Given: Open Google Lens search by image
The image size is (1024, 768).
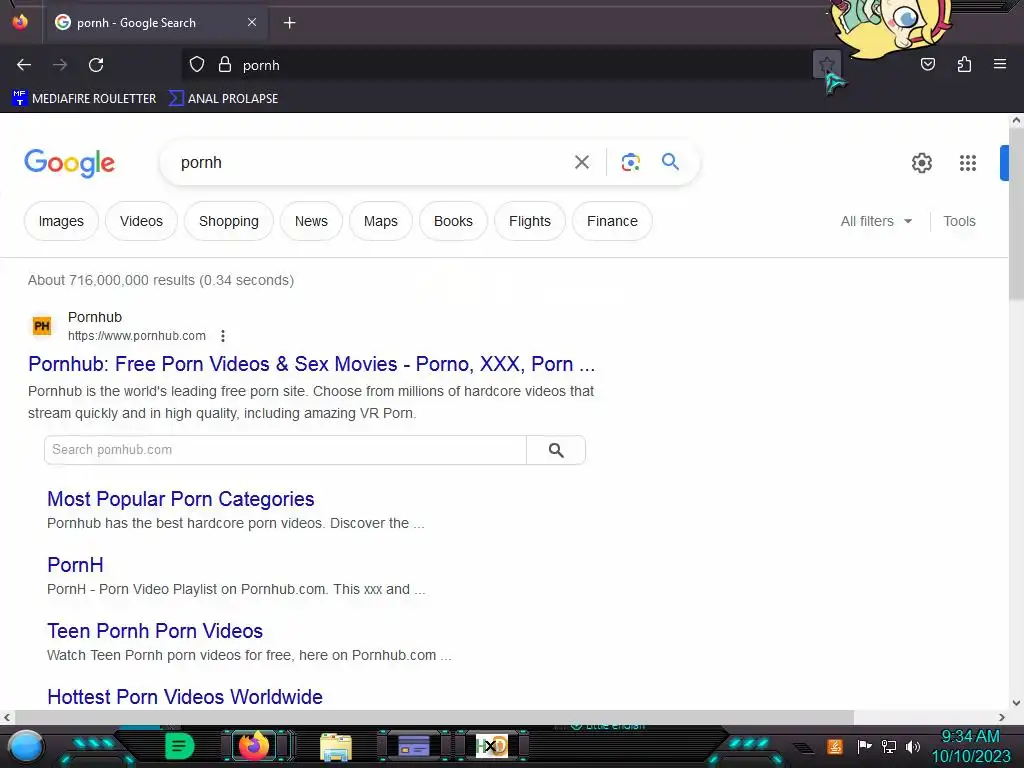Looking at the screenshot, I should (630, 162).
